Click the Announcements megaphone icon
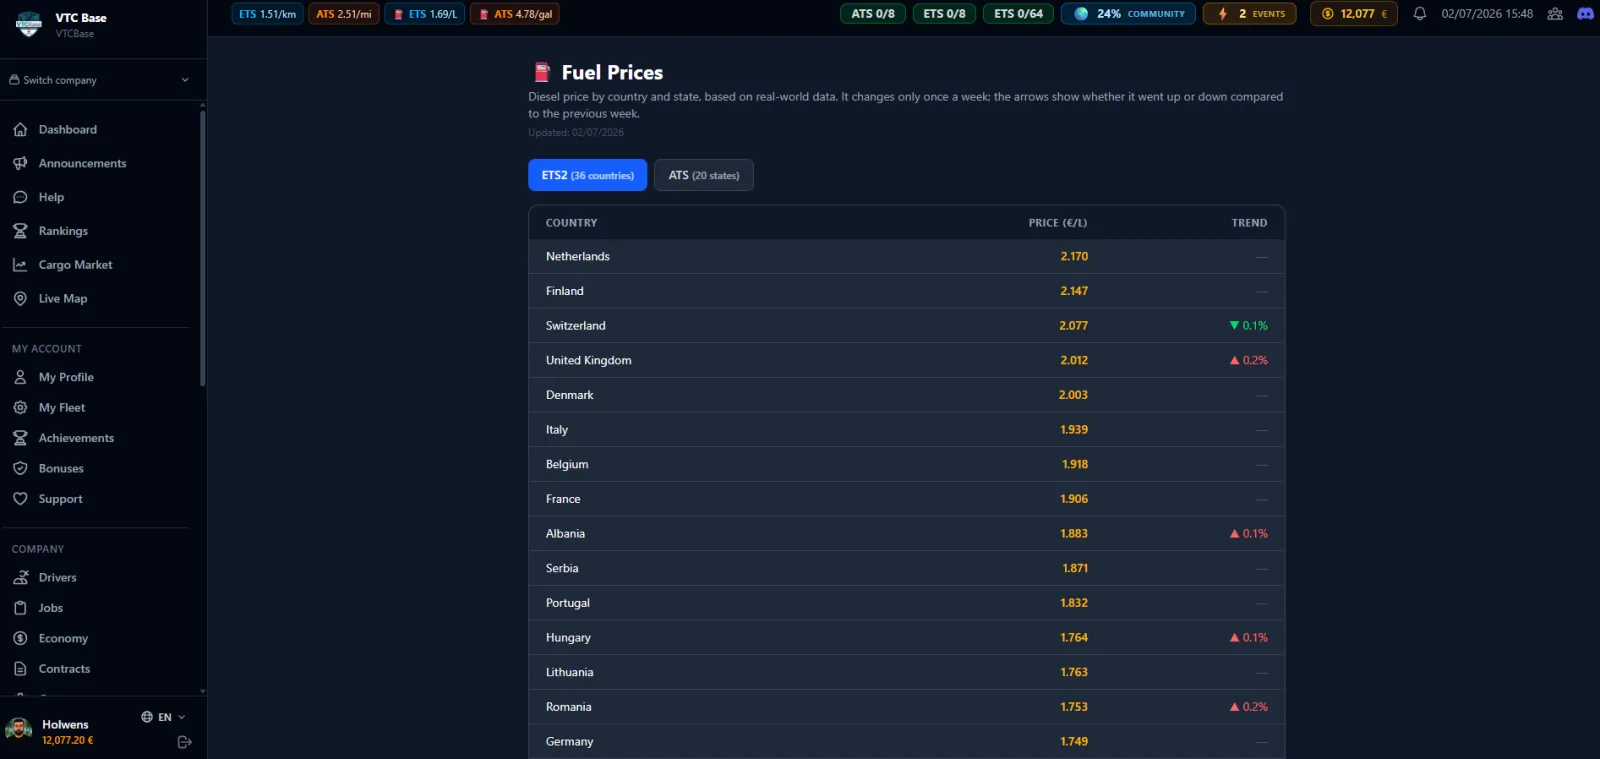The height and width of the screenshot is (759, 1600). 20,164
